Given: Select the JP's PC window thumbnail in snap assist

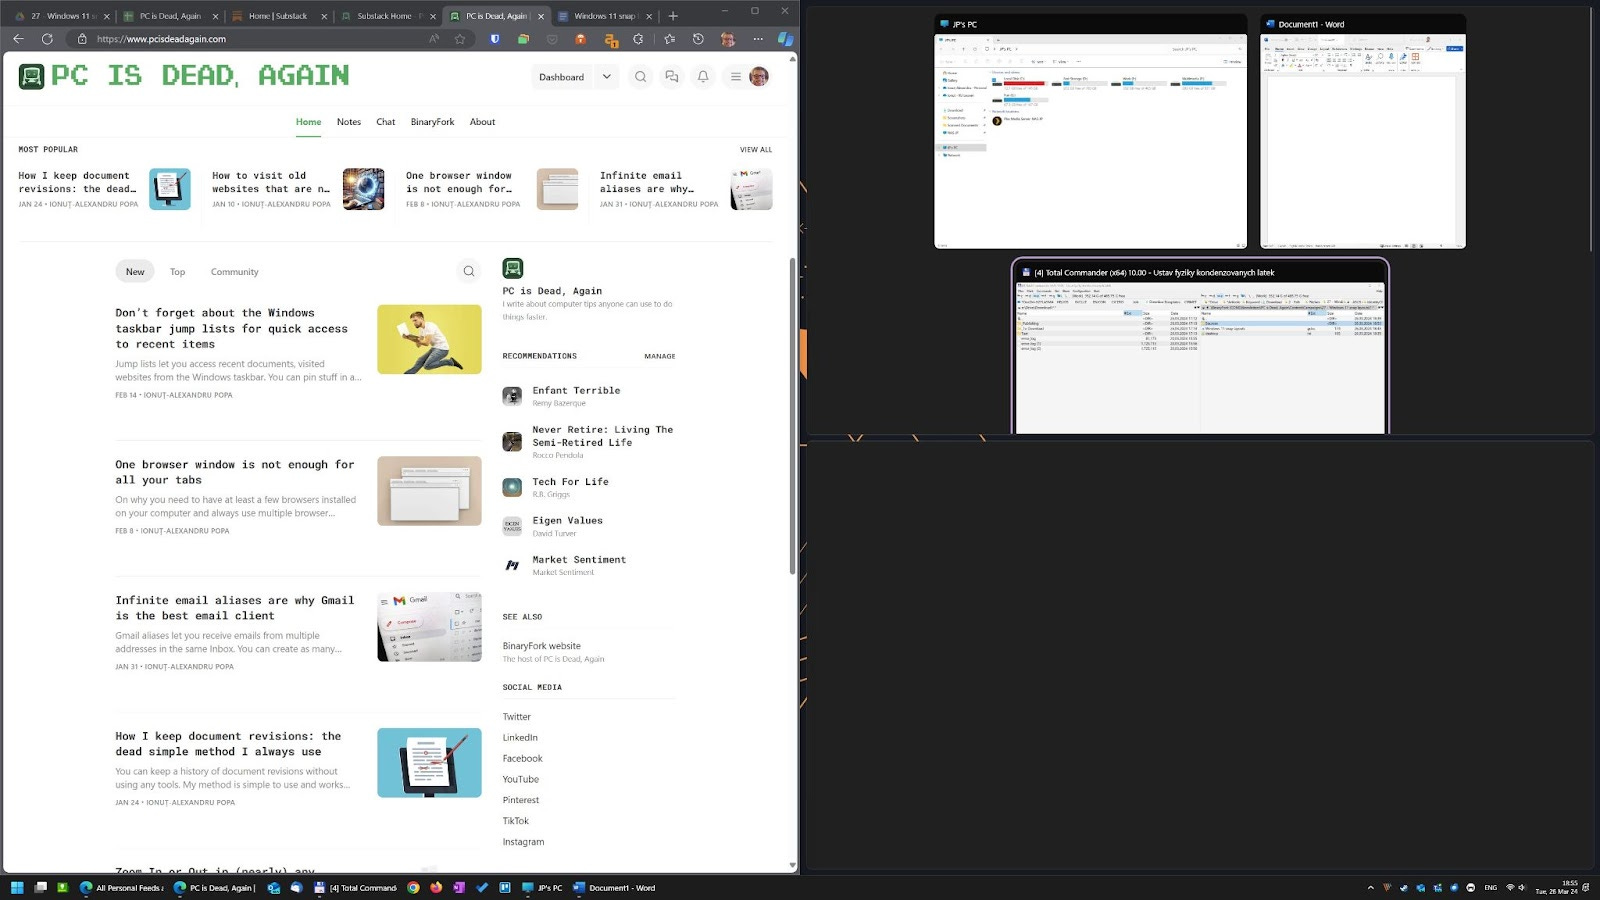Looking at the screenshot, I should point(1090,131).
